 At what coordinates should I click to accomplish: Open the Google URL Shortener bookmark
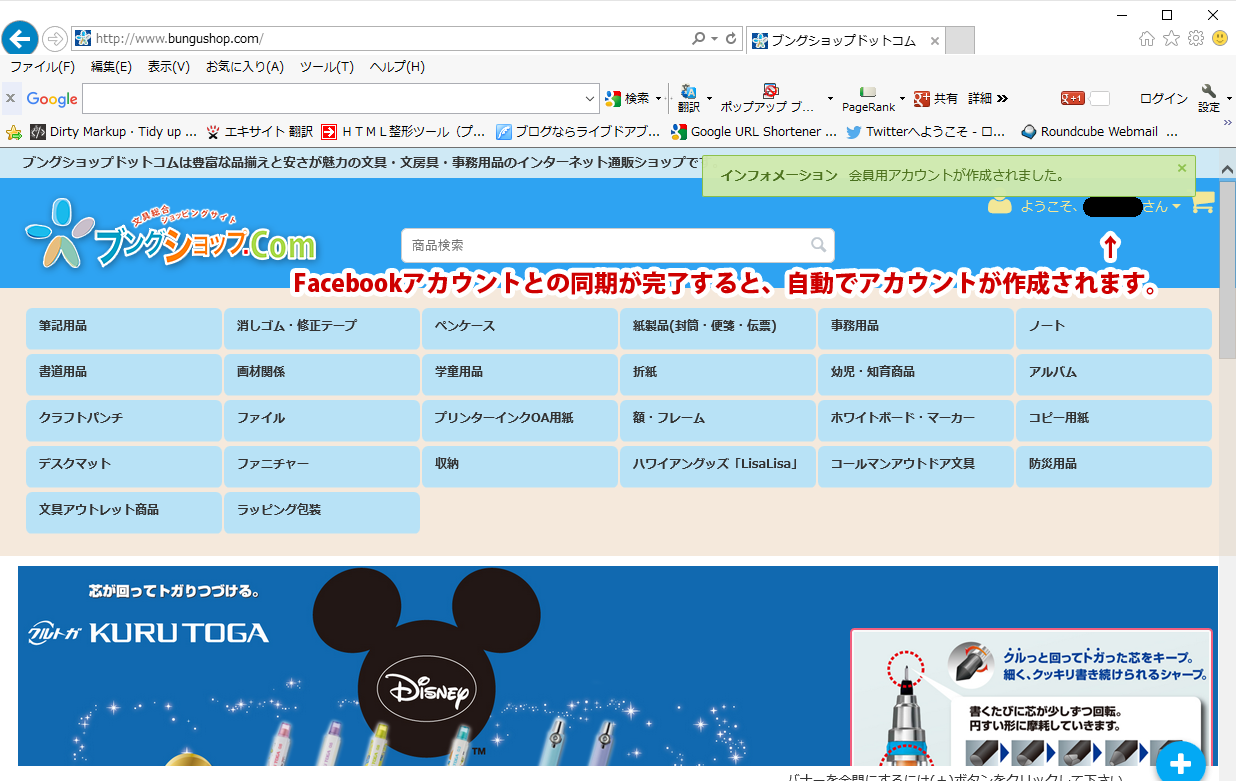[x=754, y=131]
